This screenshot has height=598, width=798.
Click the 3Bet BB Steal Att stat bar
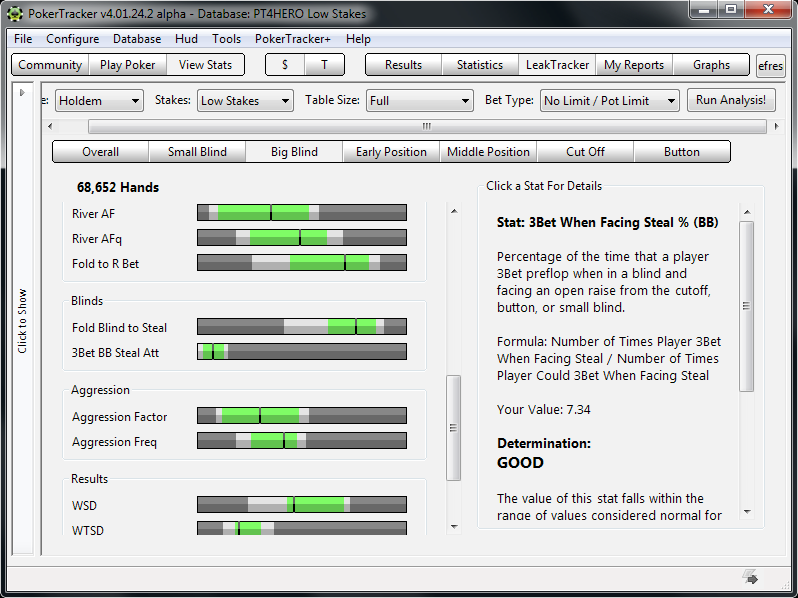301,352
